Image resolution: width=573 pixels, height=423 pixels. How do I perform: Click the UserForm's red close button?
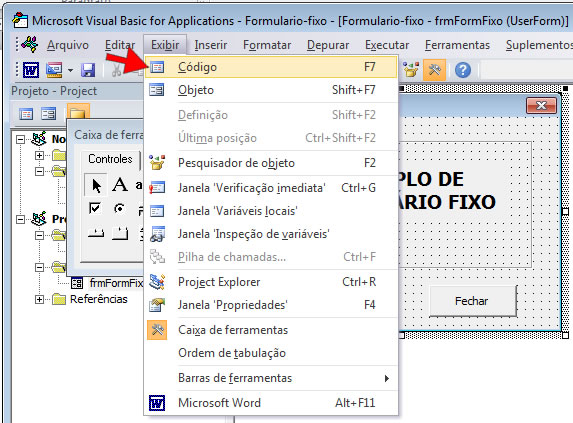[541, 106]
